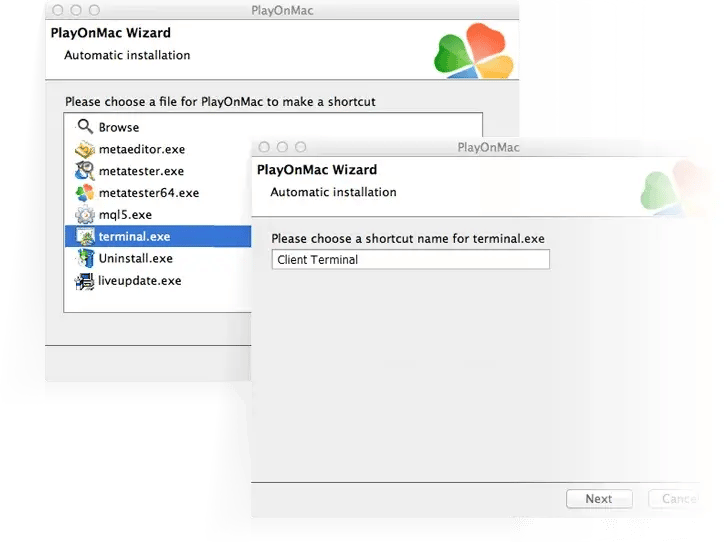Click the terminal.exe file icon
This screenshot has height=542, width=726.
pos(85,236)
